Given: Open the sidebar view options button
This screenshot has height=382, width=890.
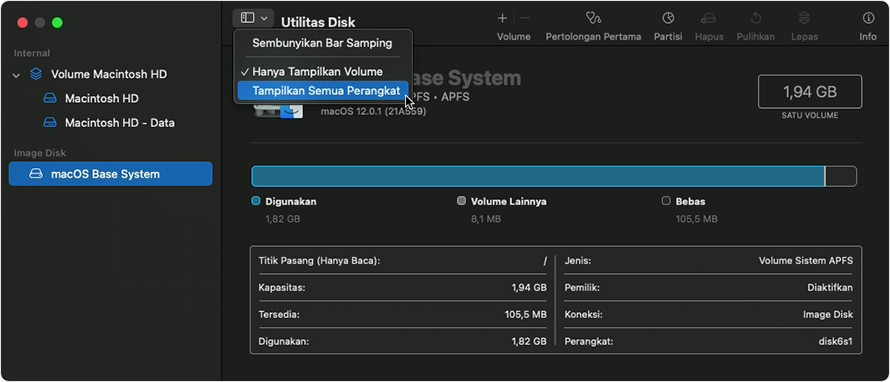Looking at the screenshot, I should (253, 18).
